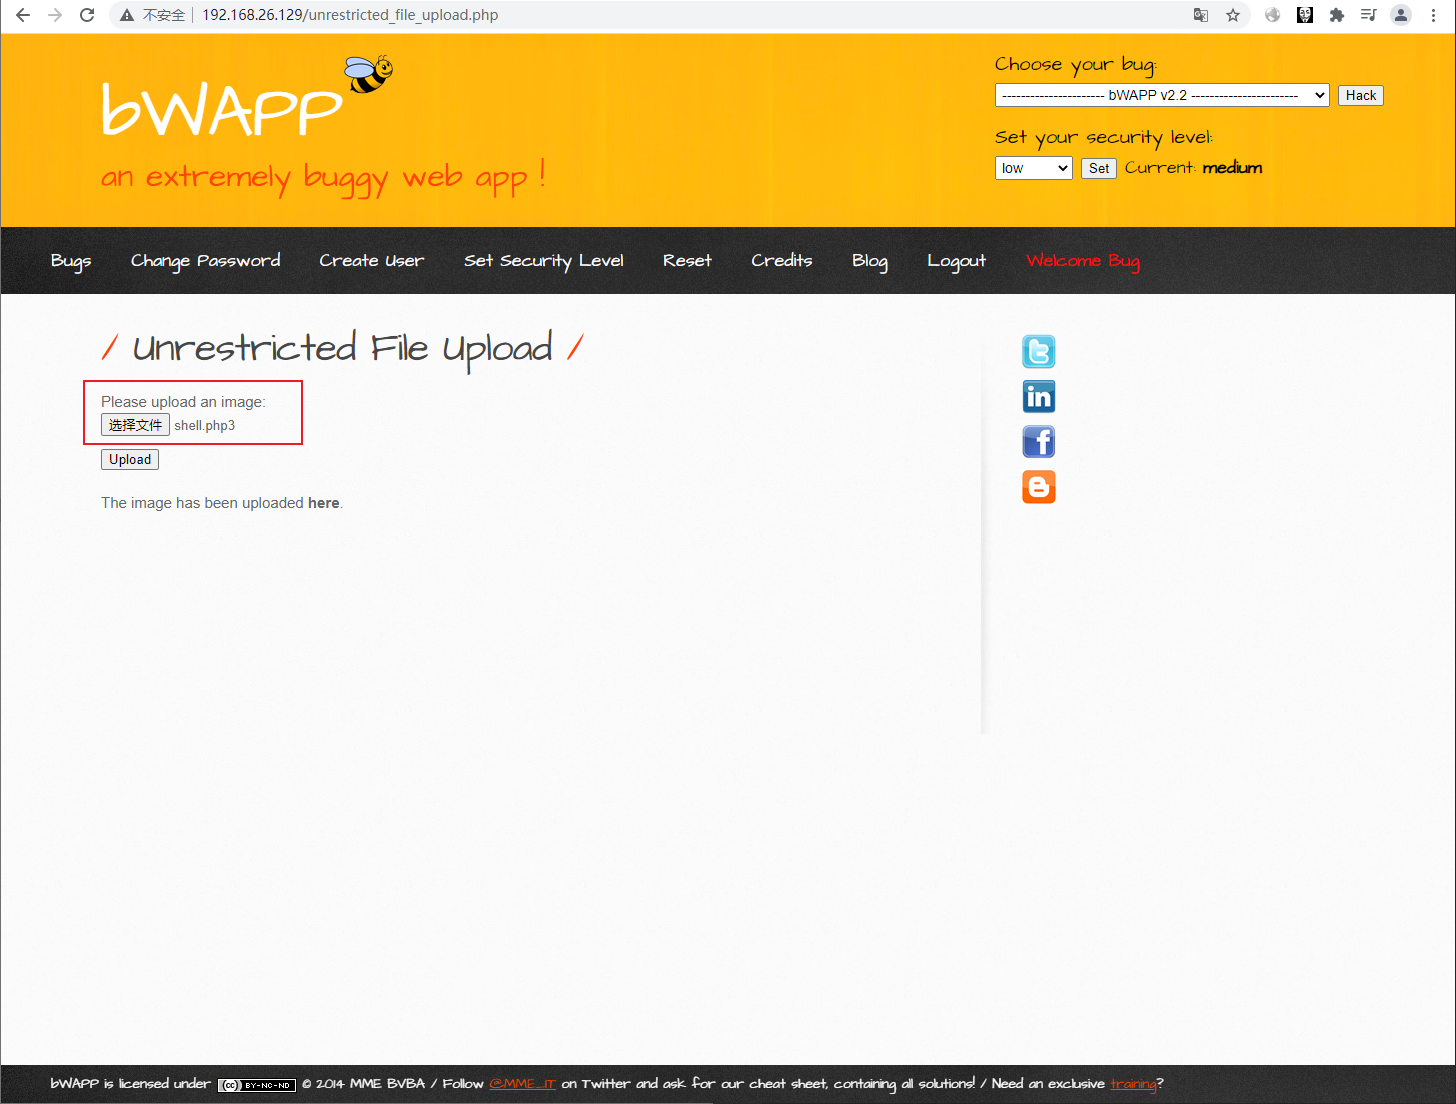Click the Hack button
Image resolution: width=1456 pixels, height=1104 pixels.
[1361, 95]
